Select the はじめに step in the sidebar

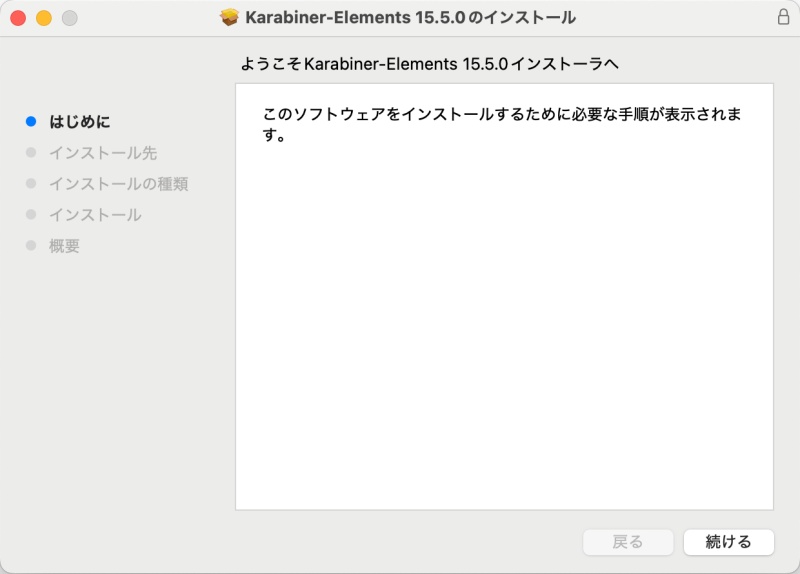click(x=80, y=122)
